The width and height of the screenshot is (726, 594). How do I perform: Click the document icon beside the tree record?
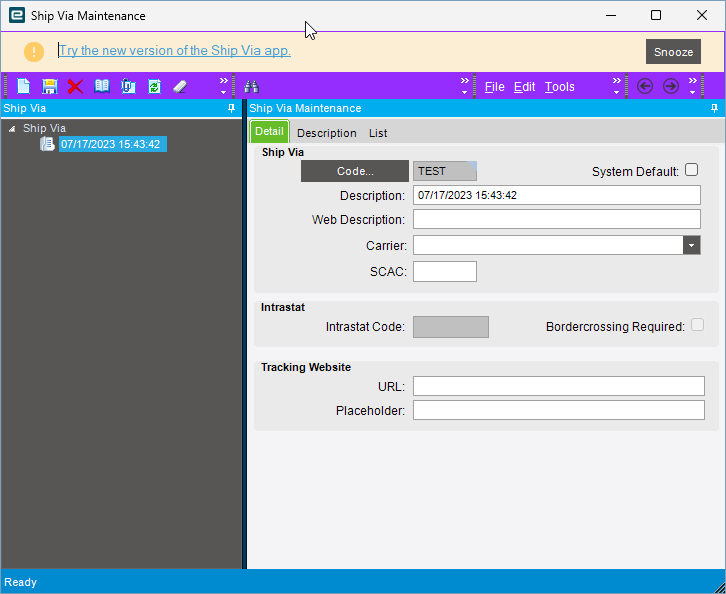point(47,144)
